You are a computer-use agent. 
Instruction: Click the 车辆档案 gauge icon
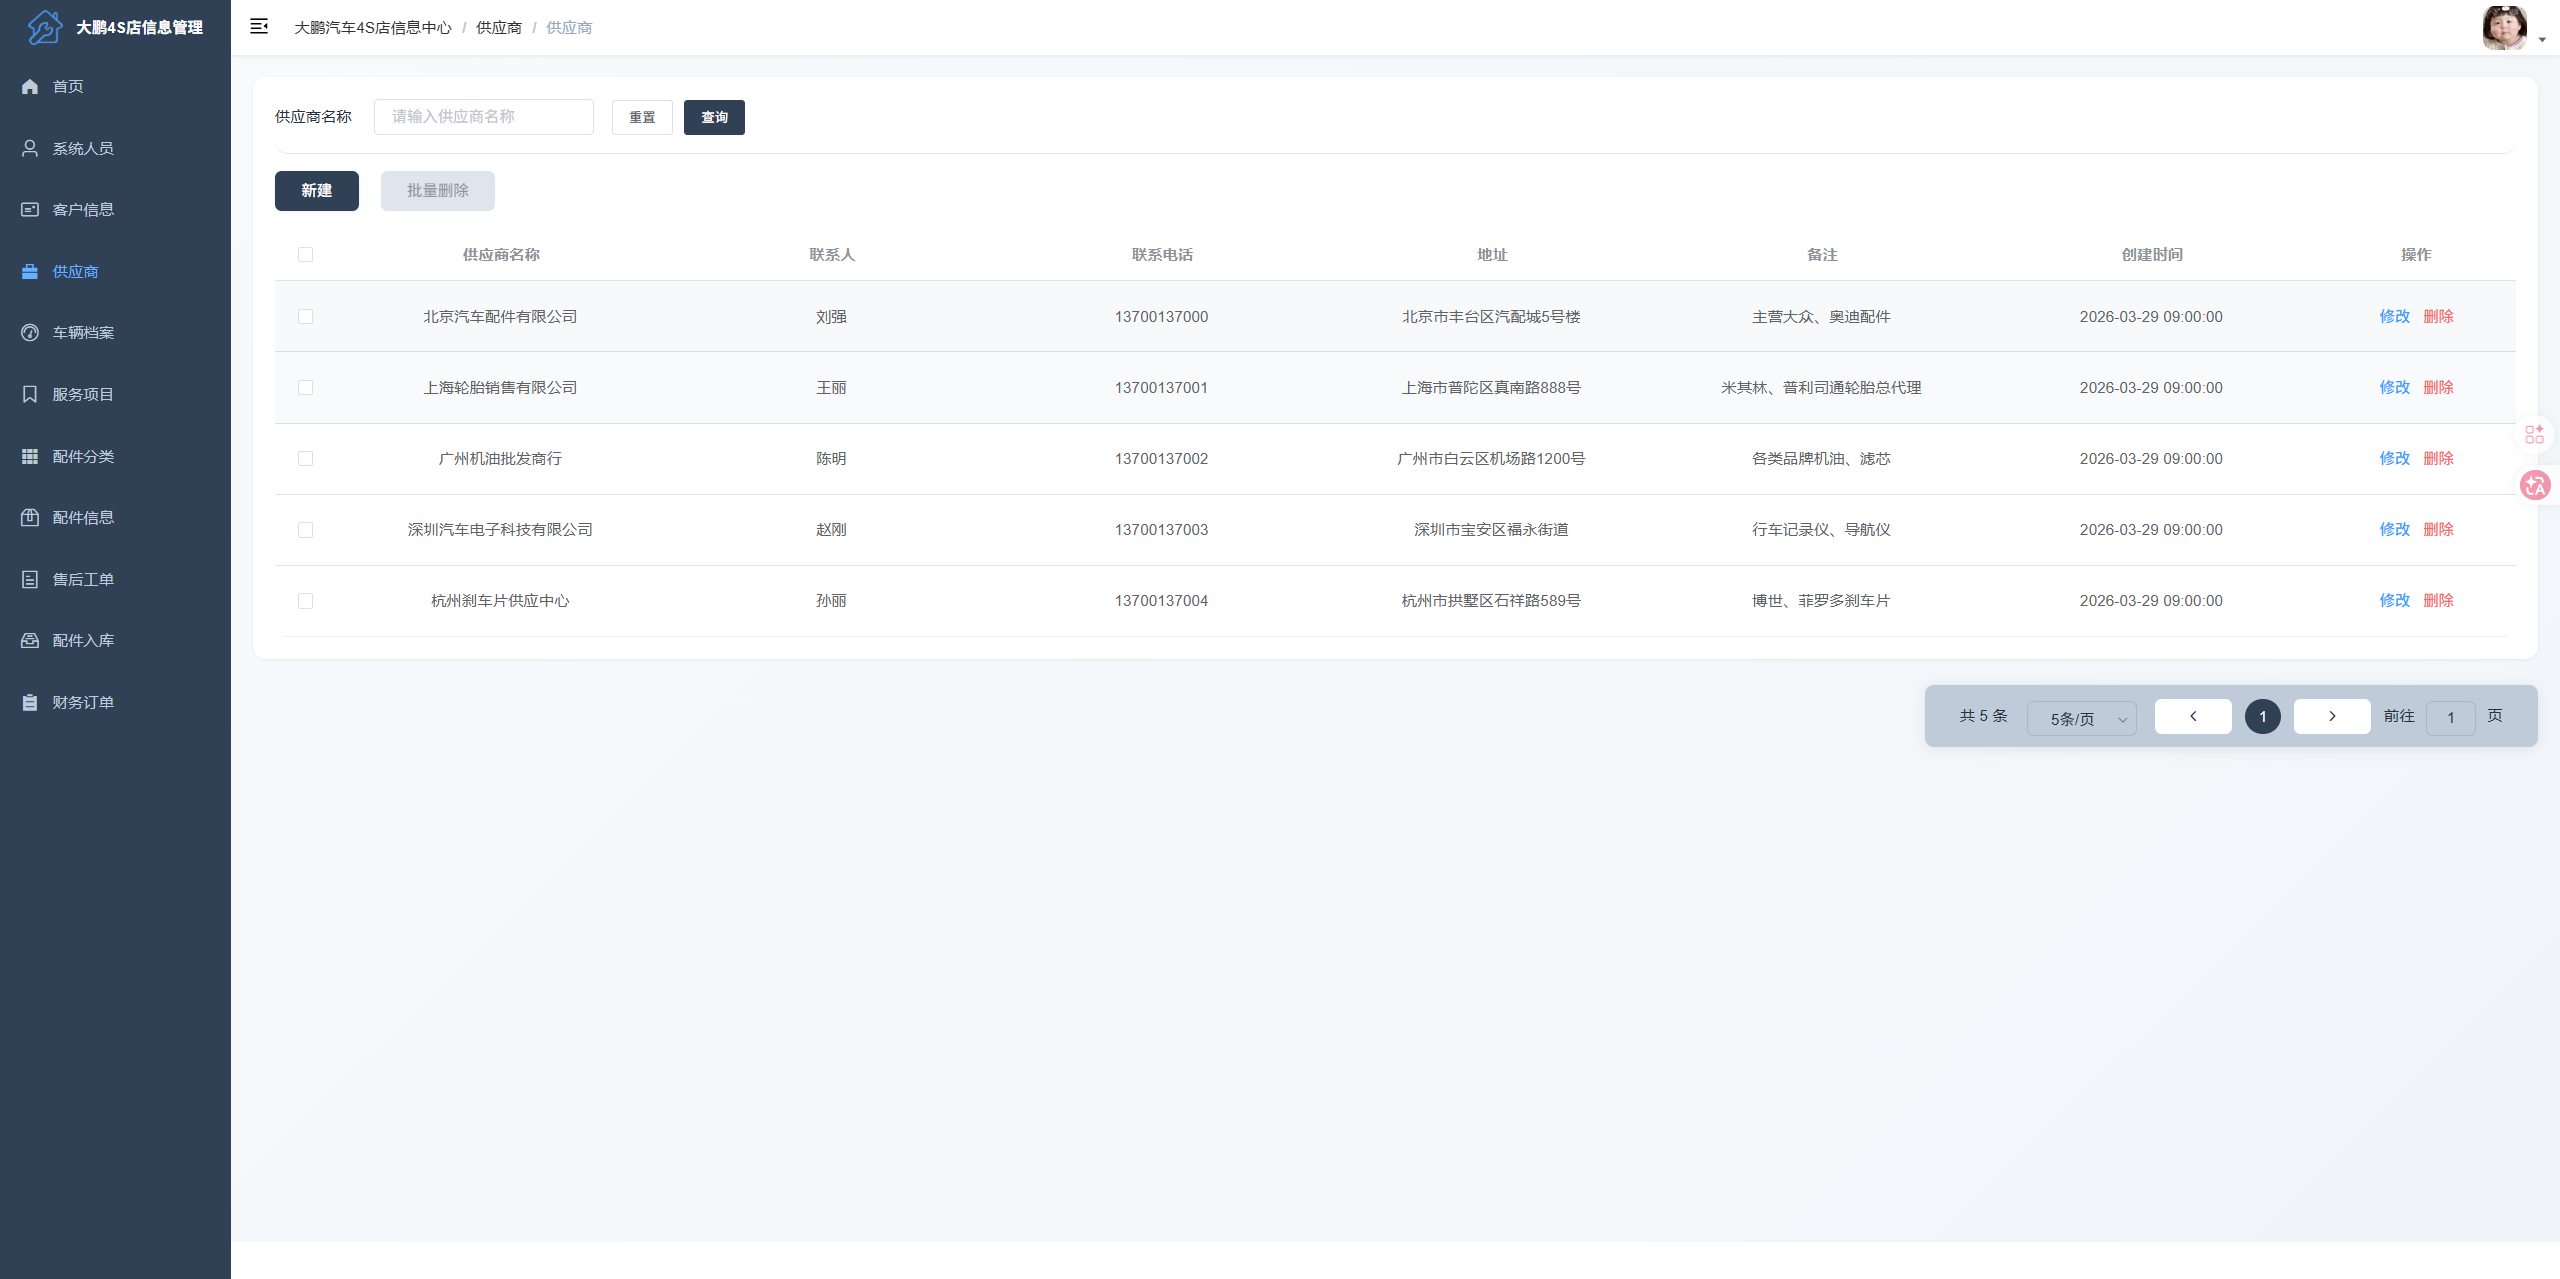[x=30, y=333]
